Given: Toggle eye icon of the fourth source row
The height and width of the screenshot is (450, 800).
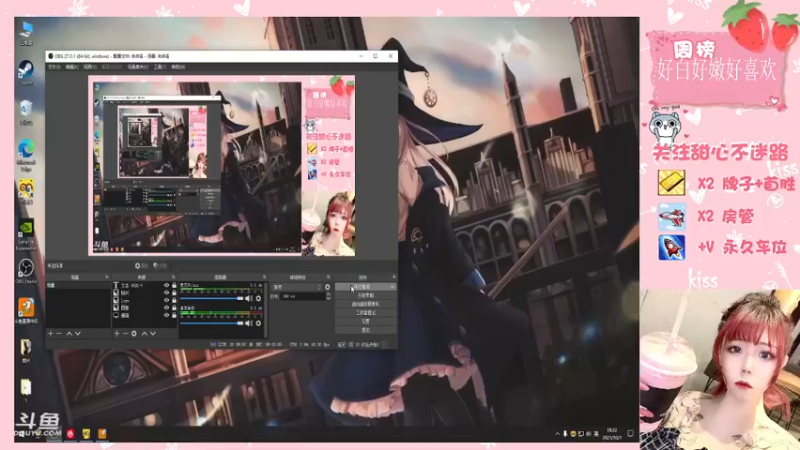Looking at the screenshot, I should click(x=166, y=308).
